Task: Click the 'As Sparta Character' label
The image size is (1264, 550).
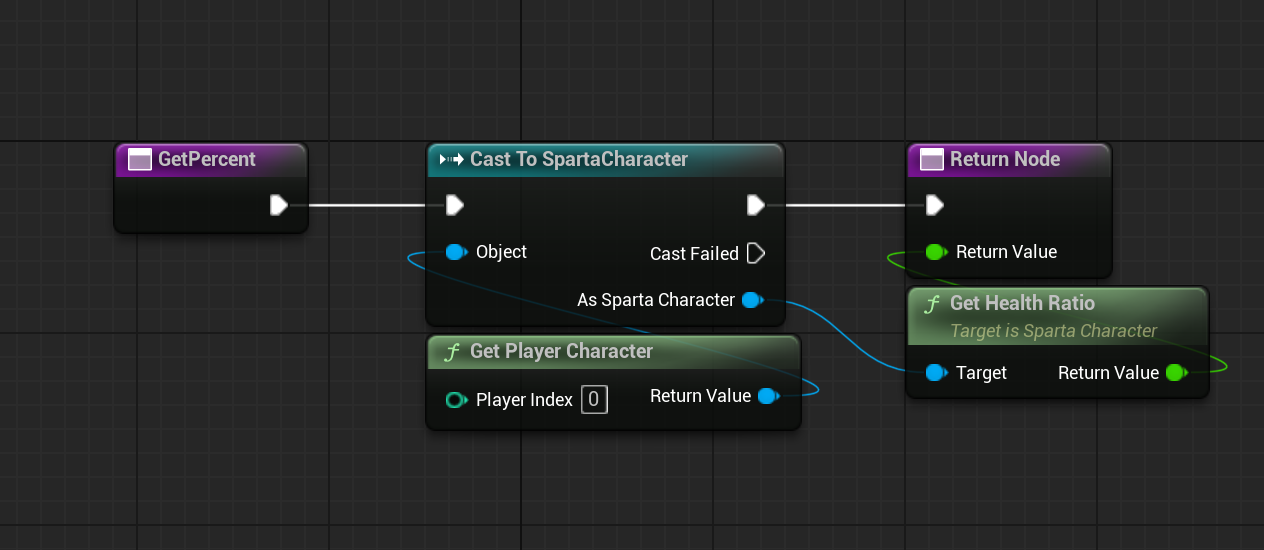Action: (656, 300)
